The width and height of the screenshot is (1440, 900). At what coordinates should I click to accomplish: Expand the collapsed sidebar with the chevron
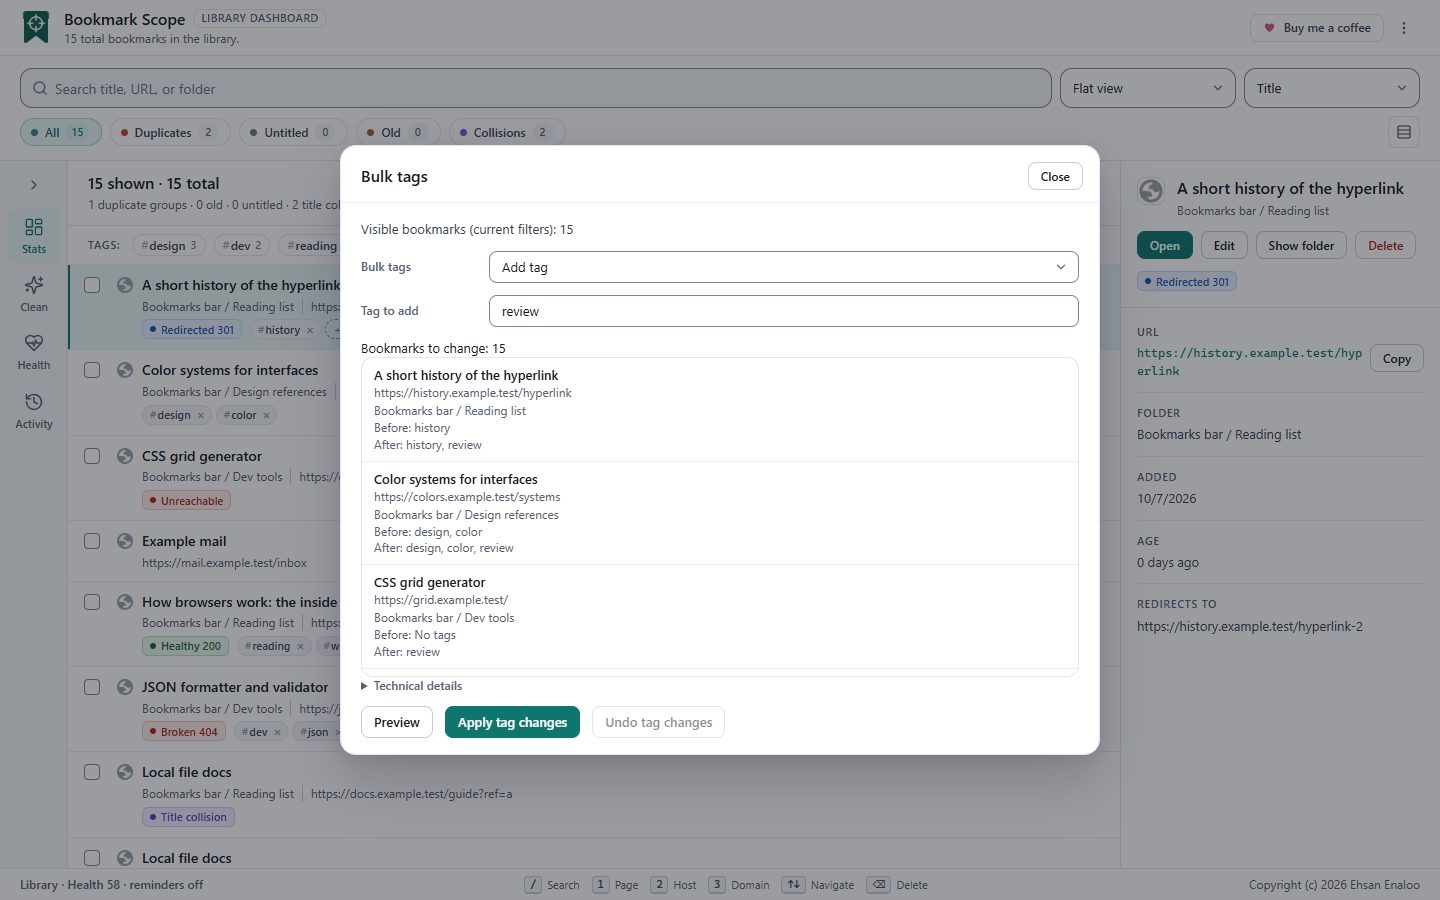coord(34,185)
